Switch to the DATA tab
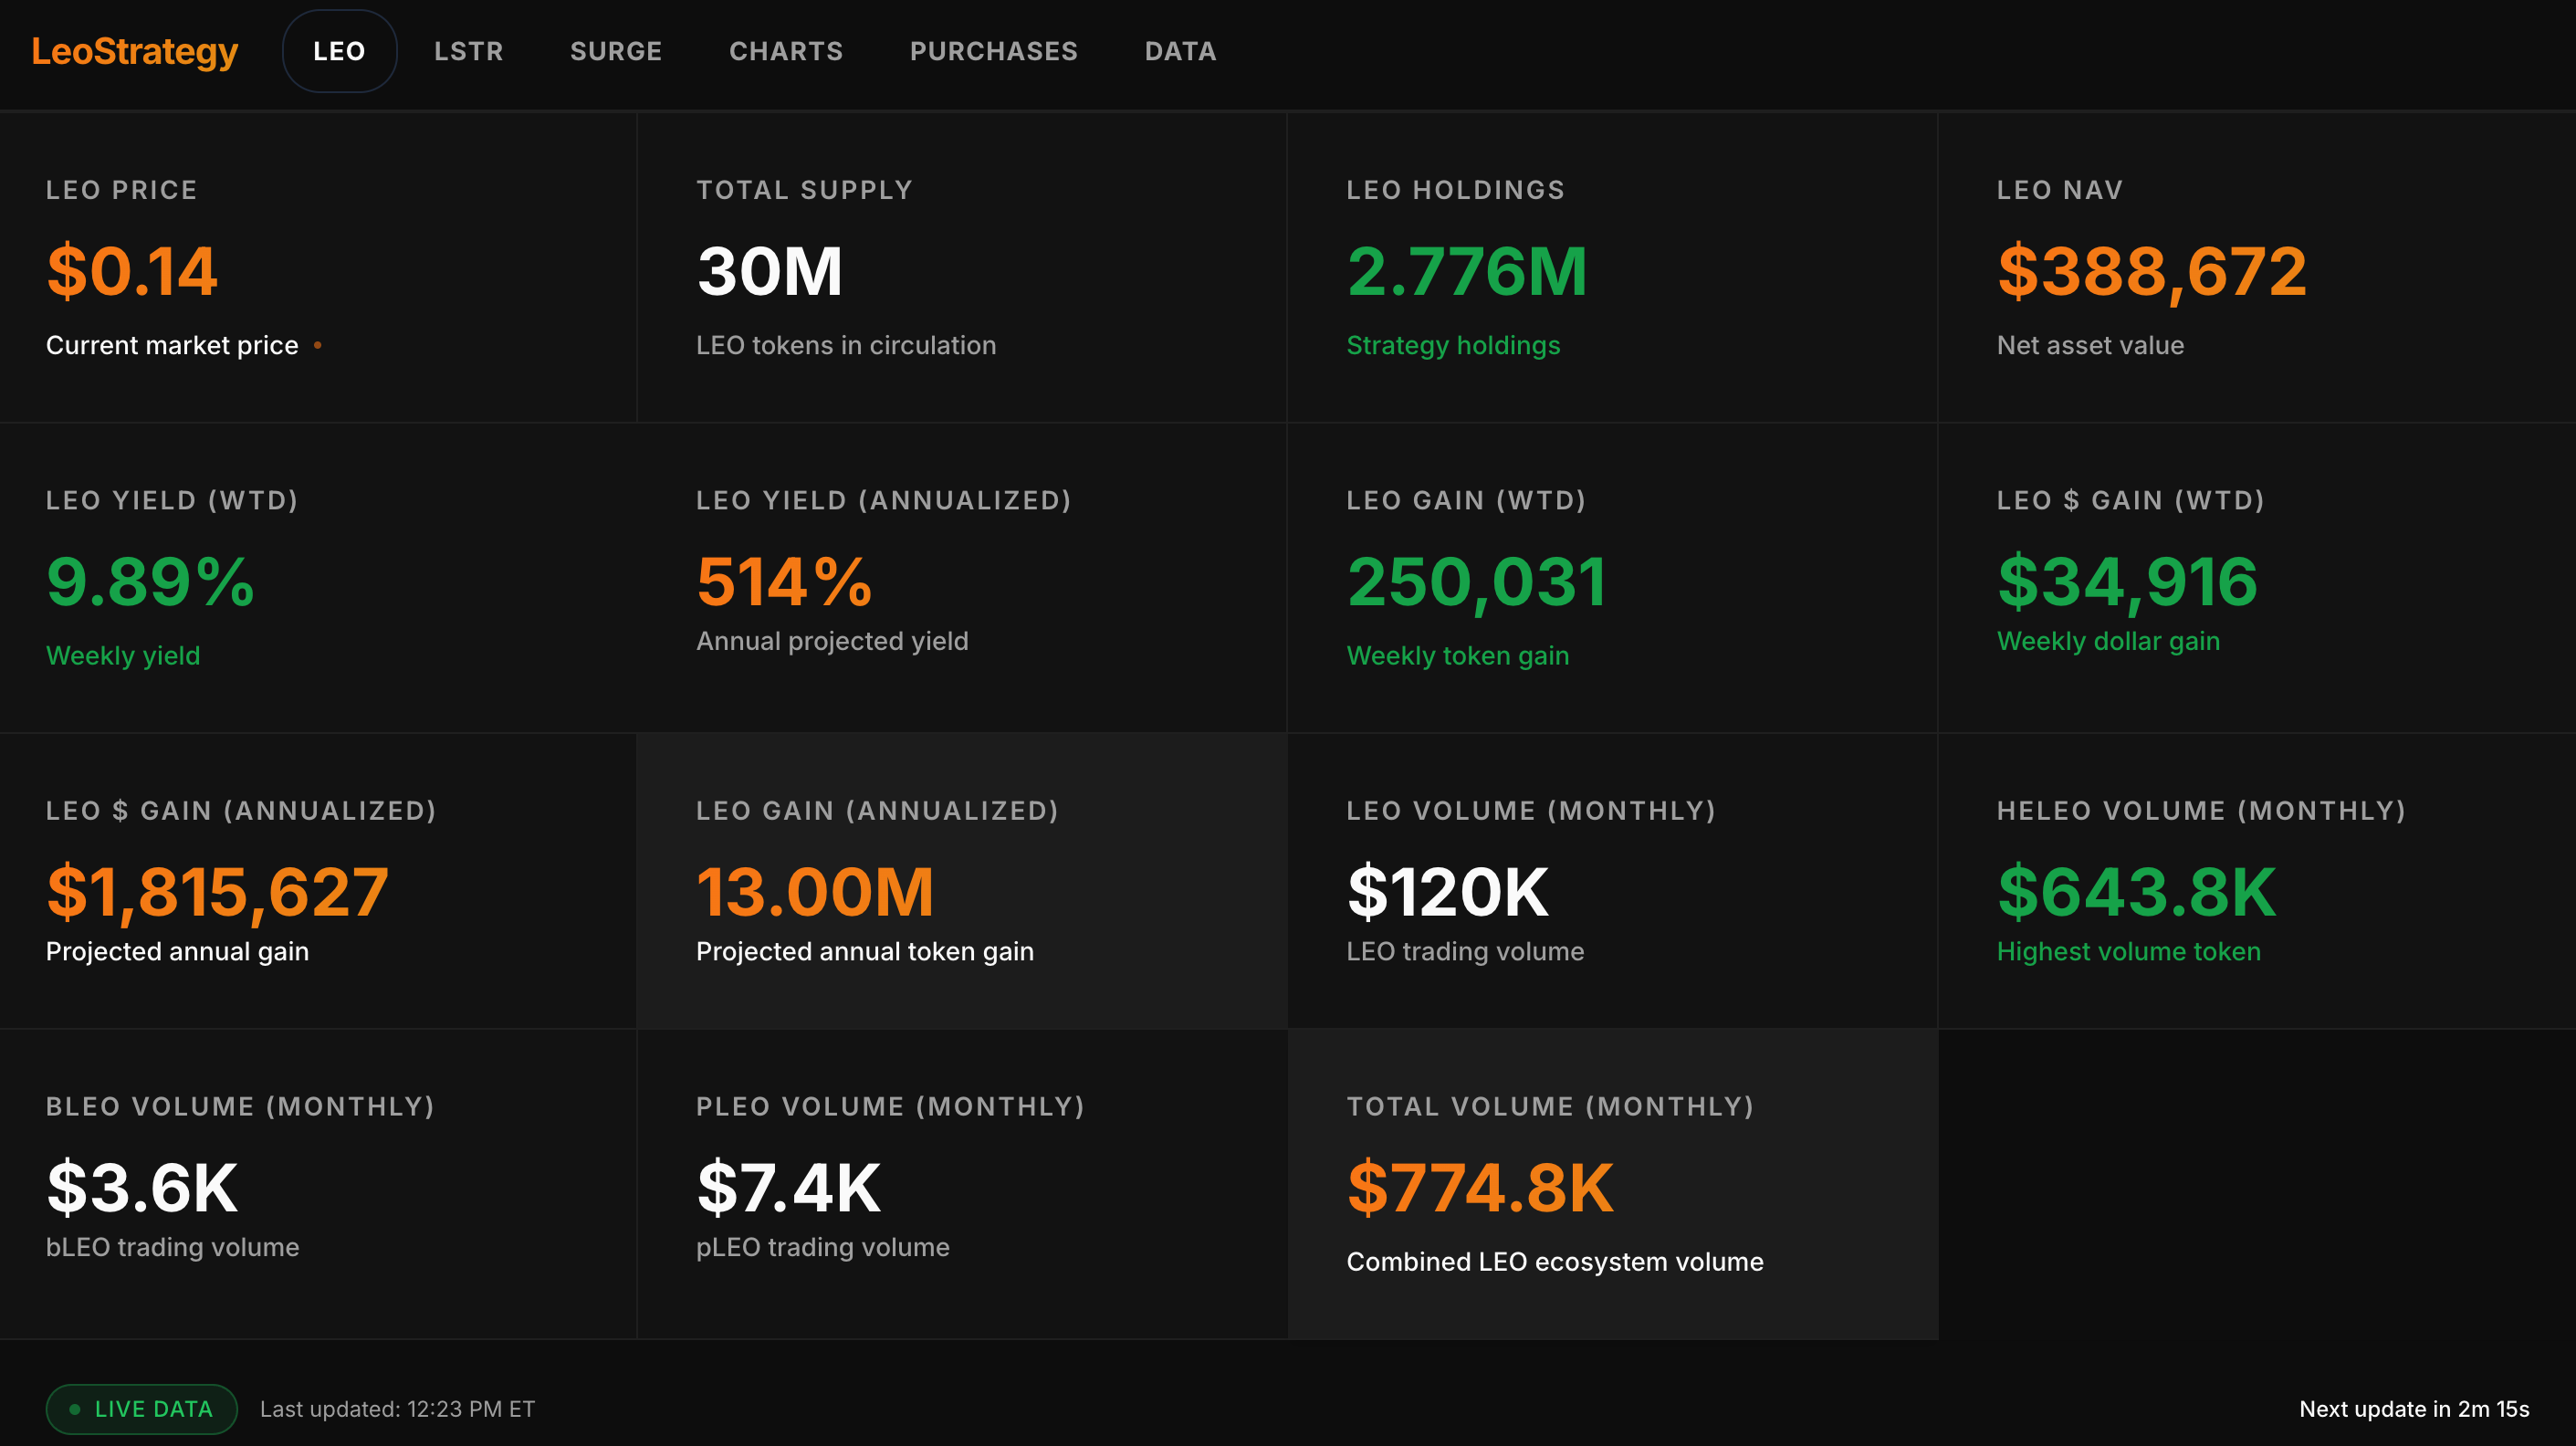Viewport: 2576px width, 1446px height. 1180,51
